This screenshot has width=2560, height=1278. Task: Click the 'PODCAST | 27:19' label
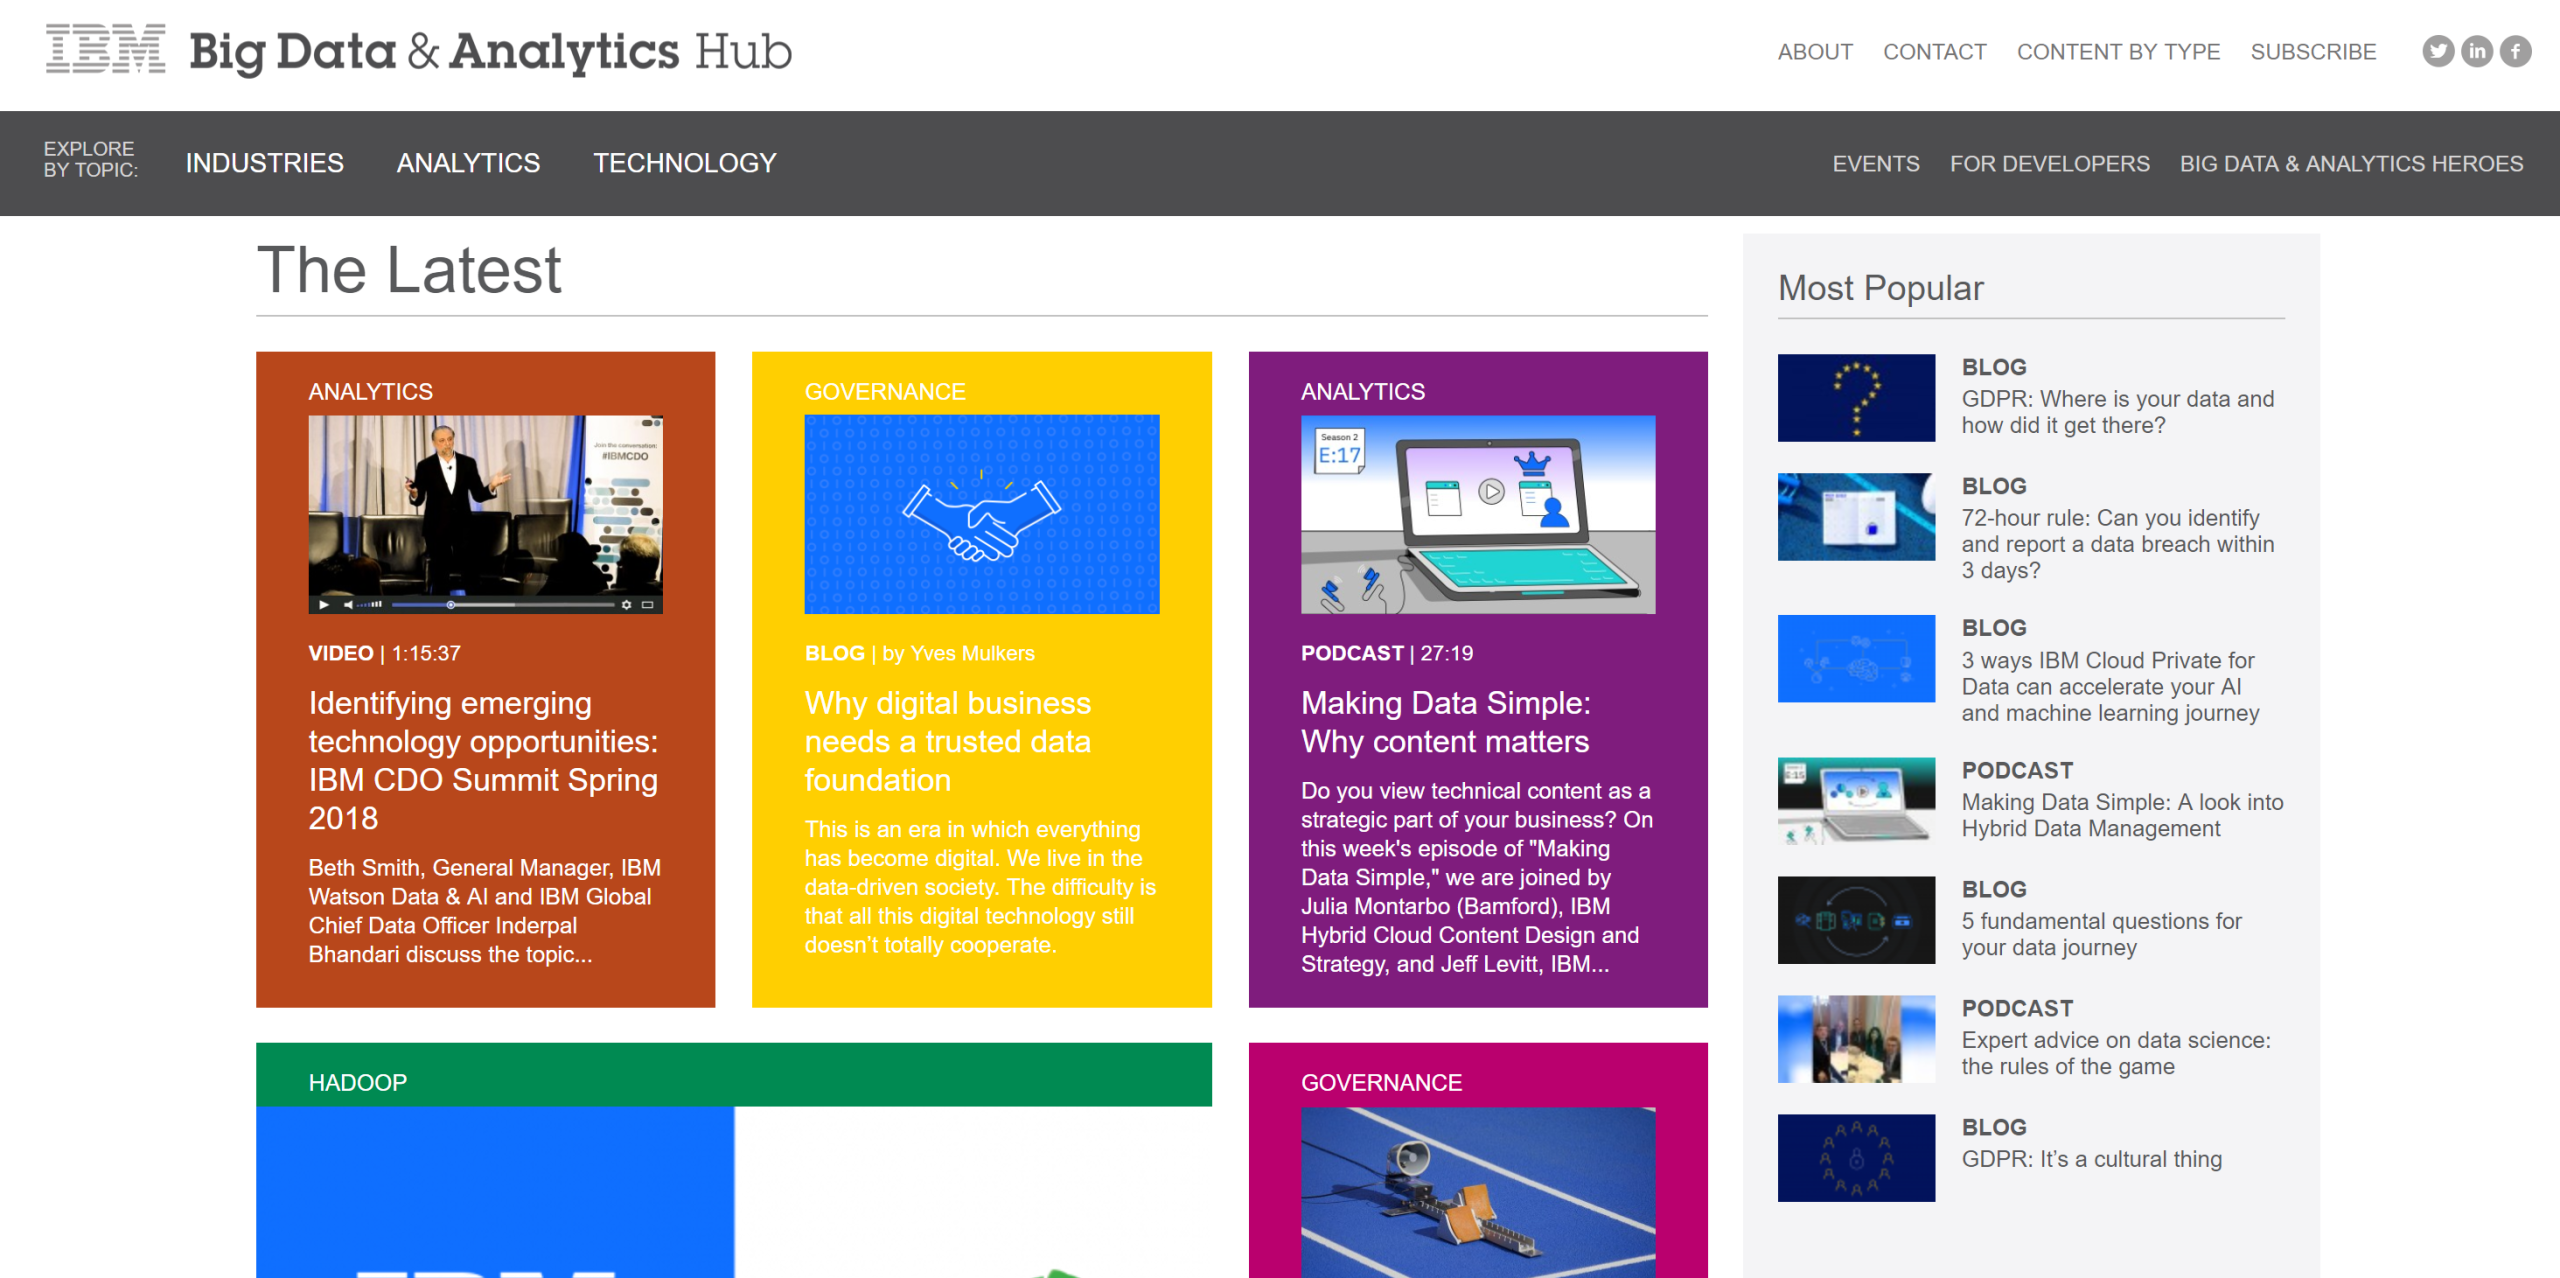click(1386, 653)
